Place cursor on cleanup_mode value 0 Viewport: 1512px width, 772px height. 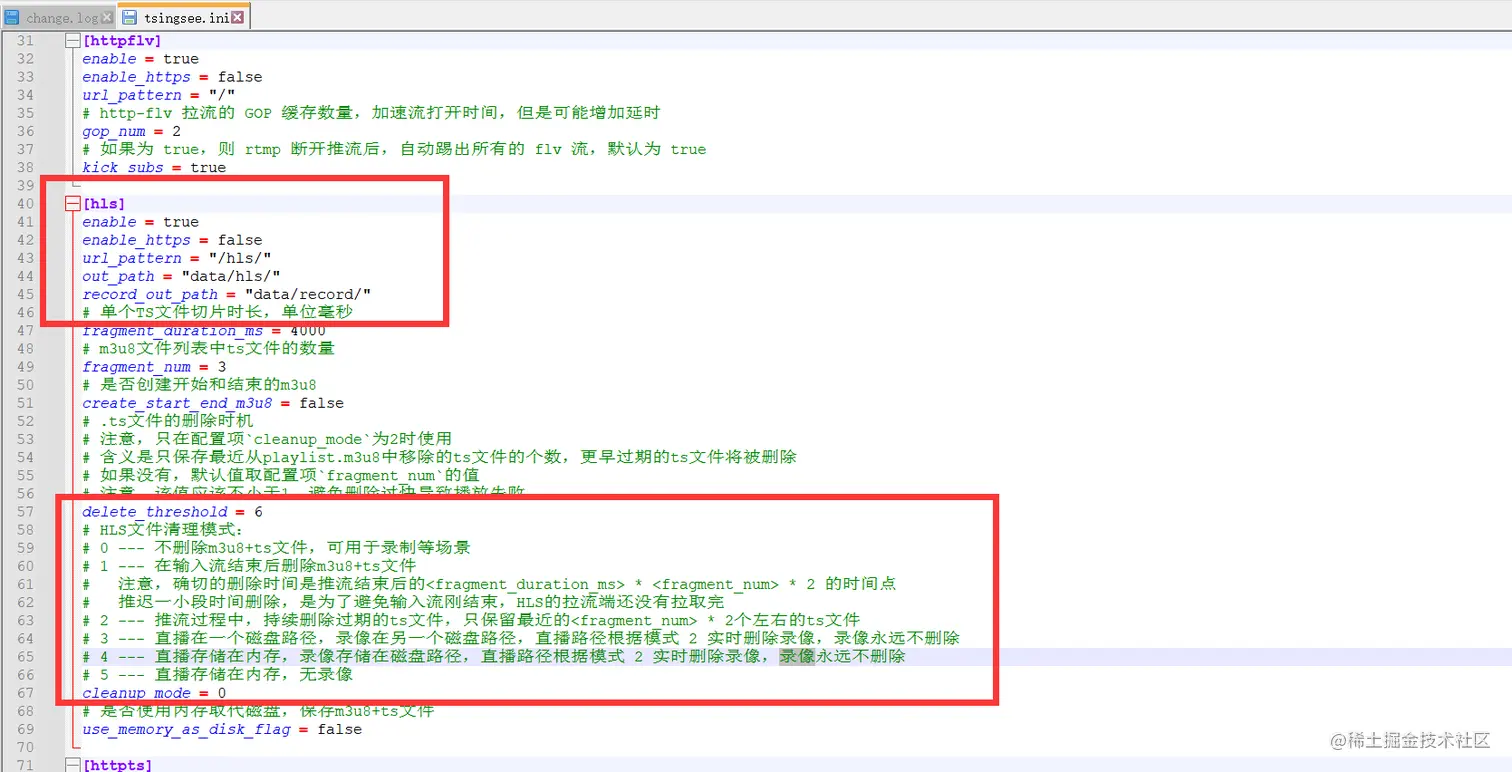(x=222, y=693)
